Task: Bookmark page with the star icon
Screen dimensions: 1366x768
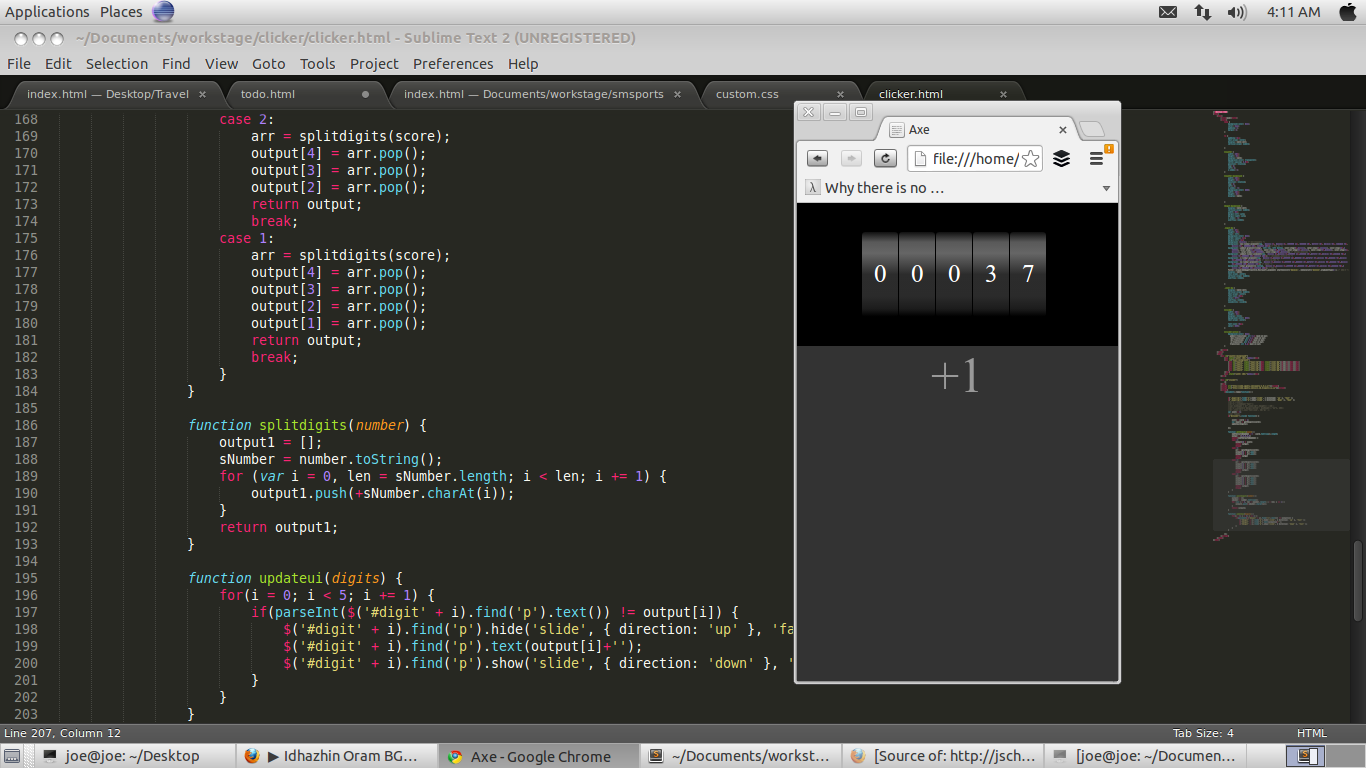Action: (x=1030, y=159)
